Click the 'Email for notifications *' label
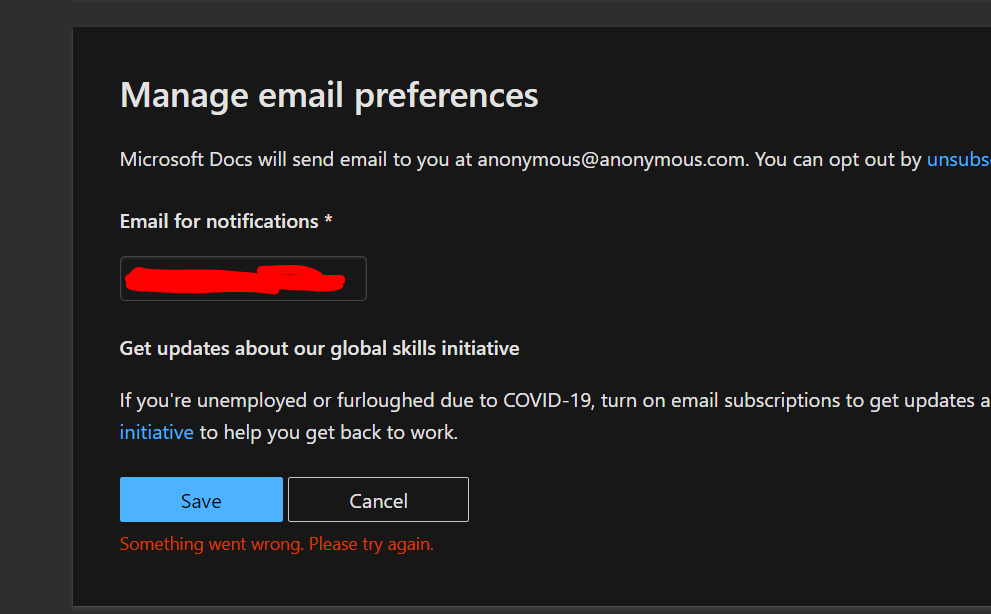The image size is (991, 614). click(x=226, y=221)
